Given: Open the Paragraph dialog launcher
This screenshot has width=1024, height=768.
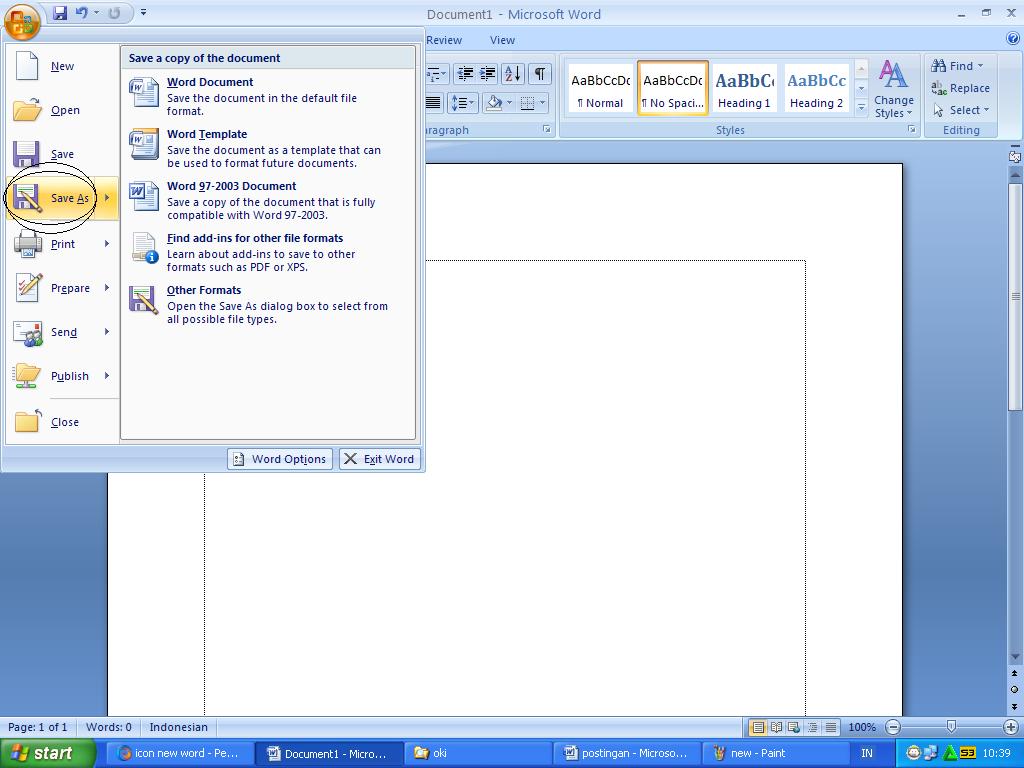Looking at the screenshot, I should click(547, 130).
